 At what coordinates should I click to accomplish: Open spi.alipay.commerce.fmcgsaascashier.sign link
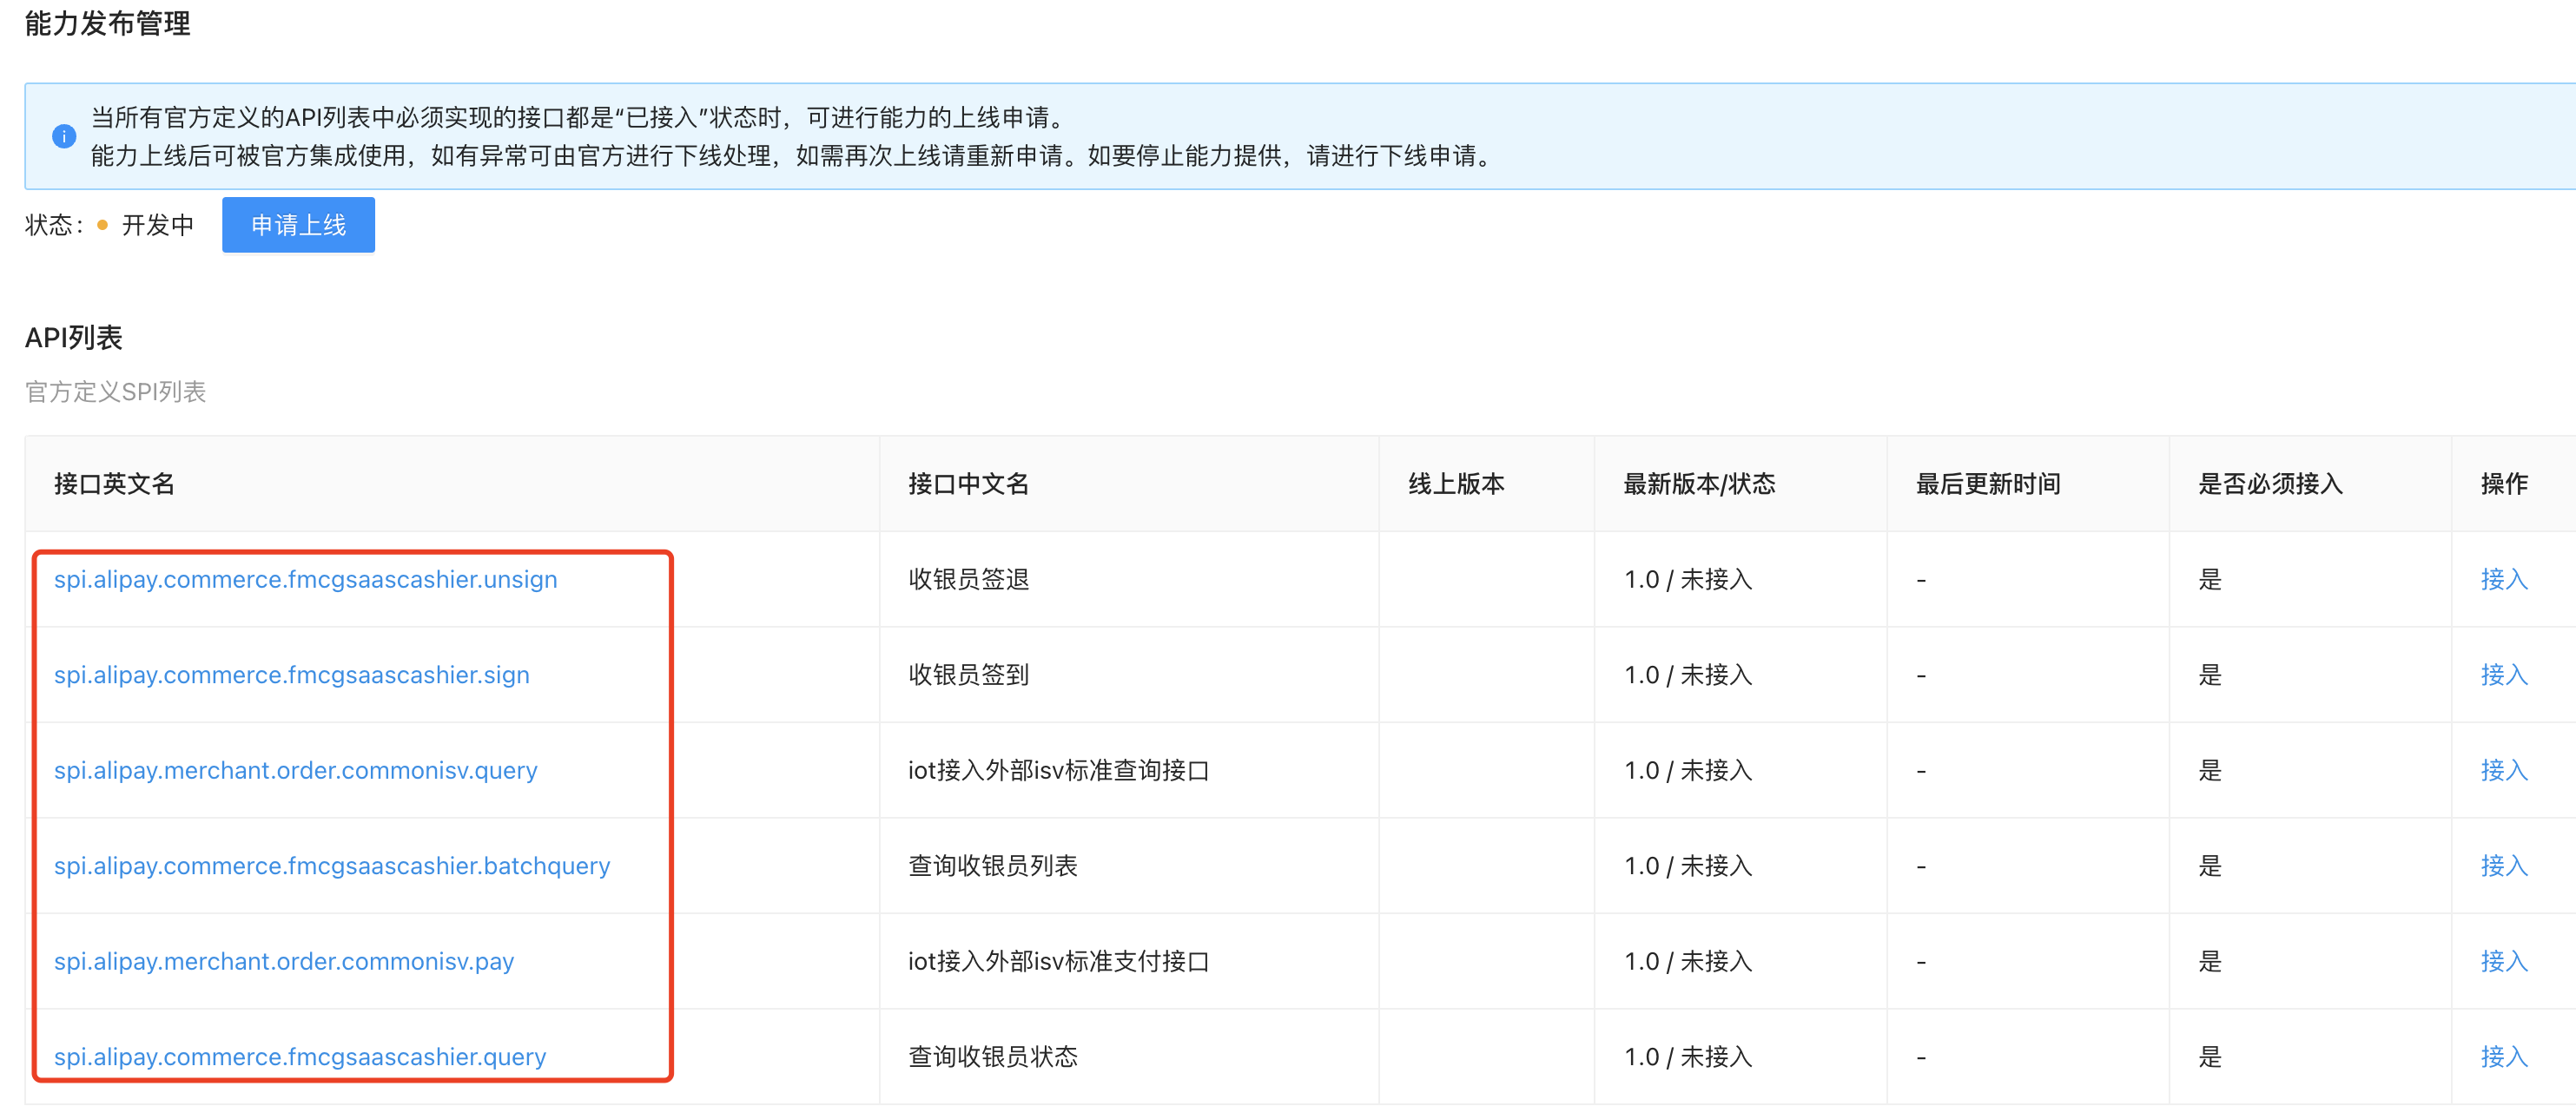click(291, 675)
